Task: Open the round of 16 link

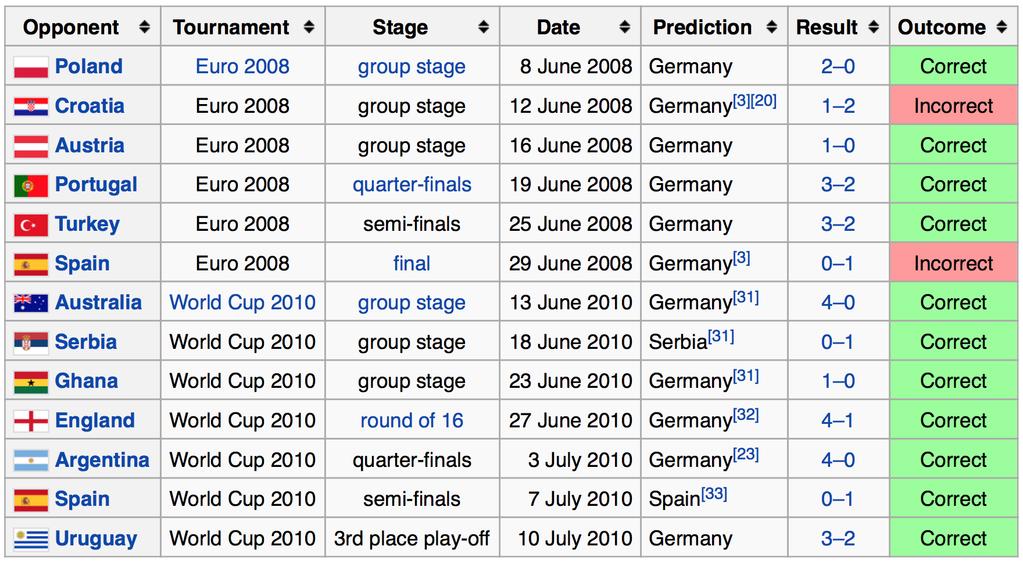Action: (412, 420)
